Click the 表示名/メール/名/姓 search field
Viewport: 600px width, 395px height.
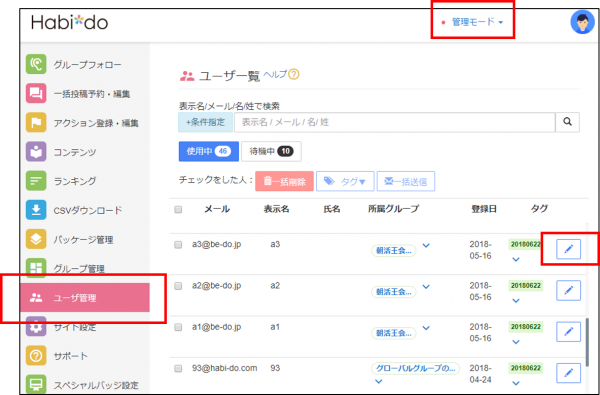click(x=395, y=122)
